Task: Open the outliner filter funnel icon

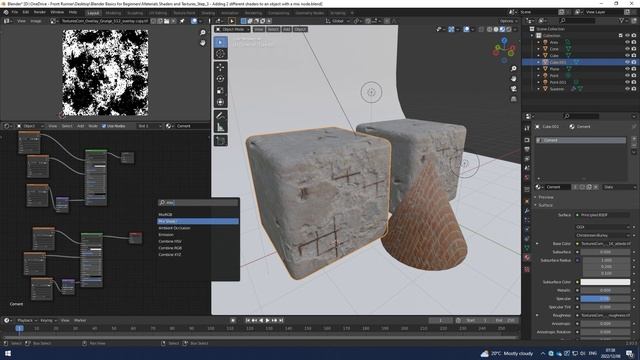Action: [x=622, y=20]
